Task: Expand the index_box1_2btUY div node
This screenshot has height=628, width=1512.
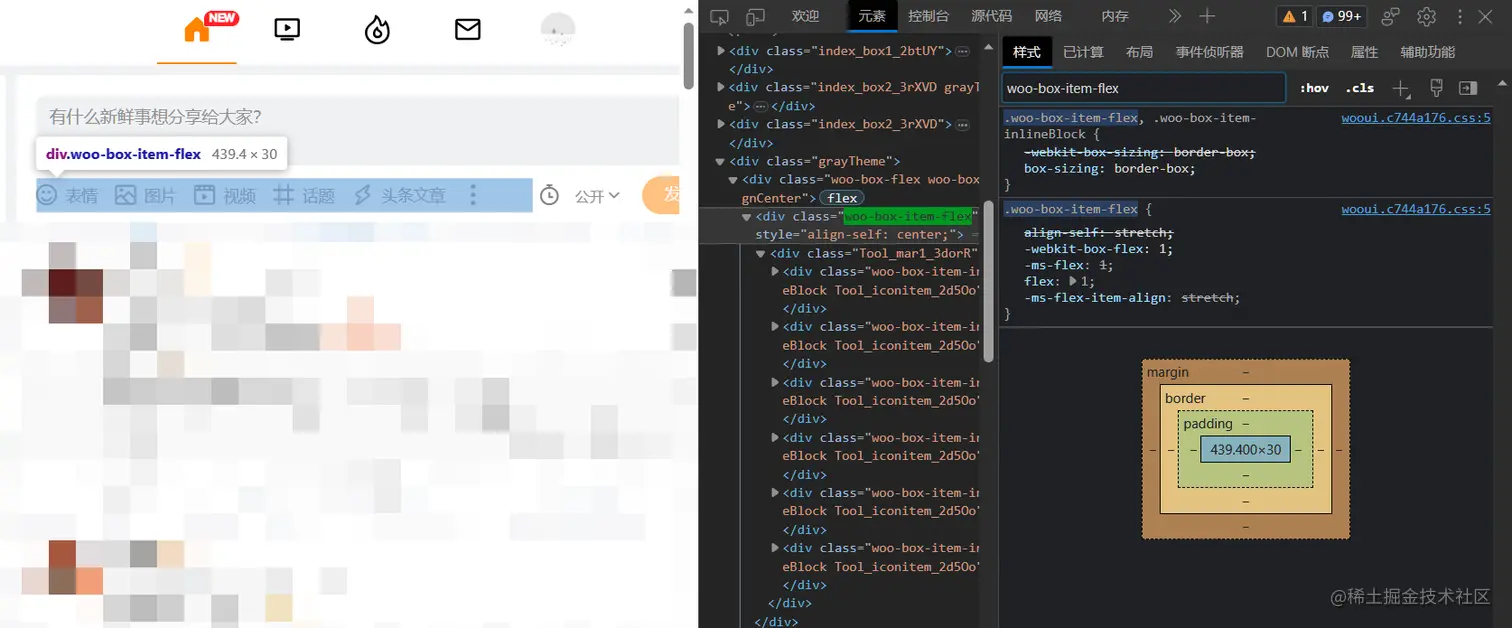Action: 722,50
